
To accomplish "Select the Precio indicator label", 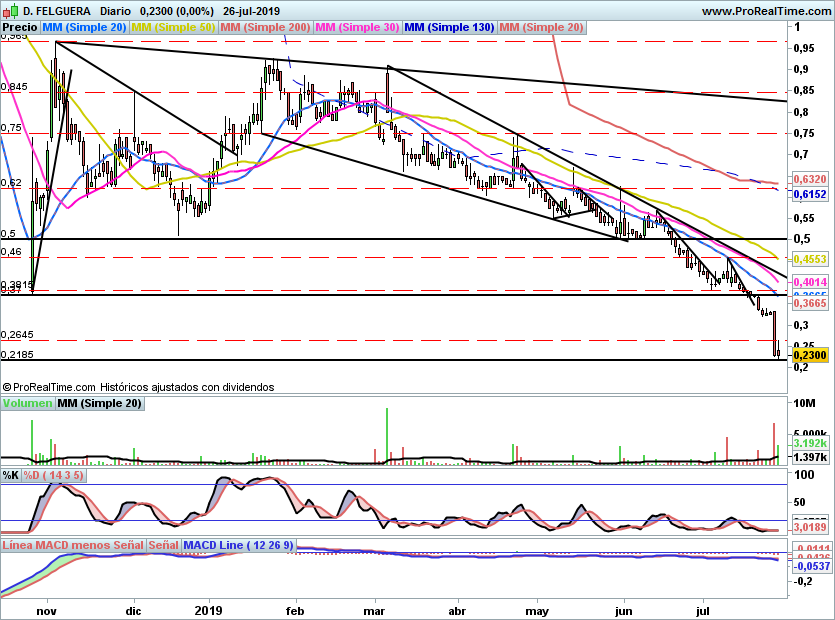I will pyautogui.click(x=20, y=27).
